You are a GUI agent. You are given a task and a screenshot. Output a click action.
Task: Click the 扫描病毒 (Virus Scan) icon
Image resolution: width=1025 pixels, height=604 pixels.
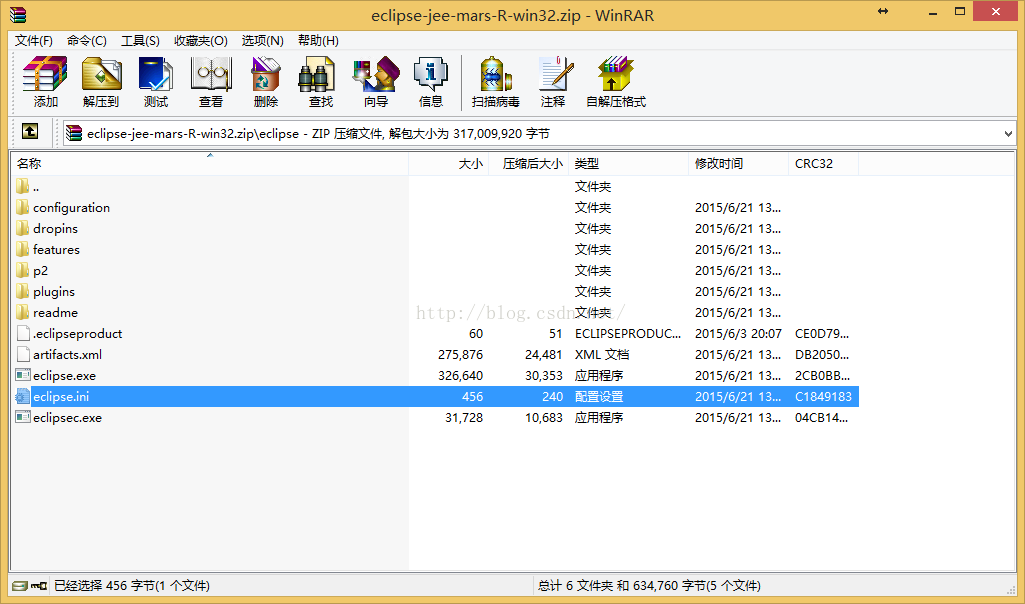[x=496, y=73]
